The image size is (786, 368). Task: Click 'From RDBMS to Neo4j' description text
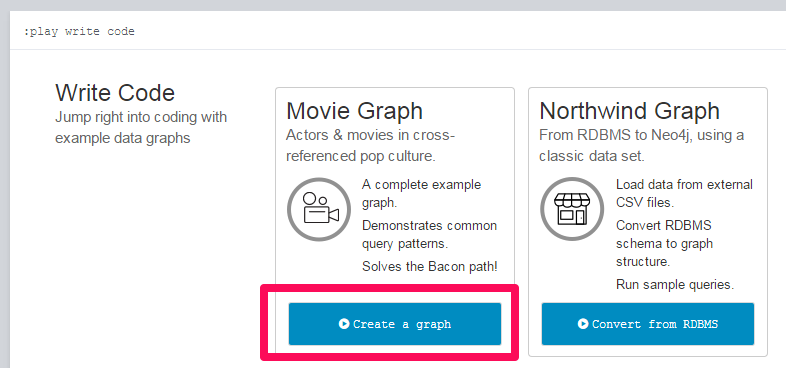(642, 145)
